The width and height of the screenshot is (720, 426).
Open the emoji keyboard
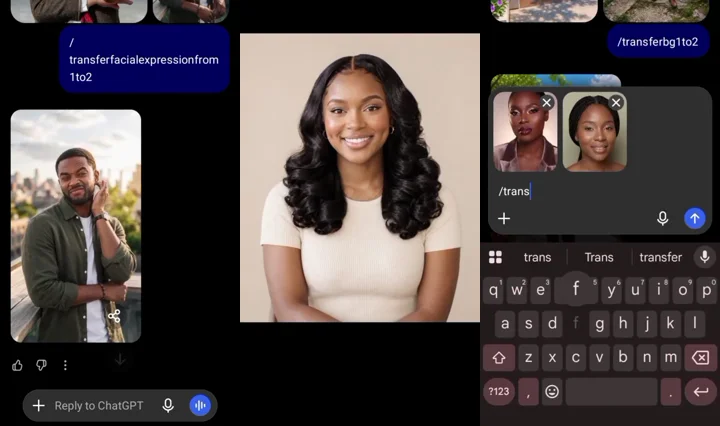pyautogui.click(x=552, y=392)
